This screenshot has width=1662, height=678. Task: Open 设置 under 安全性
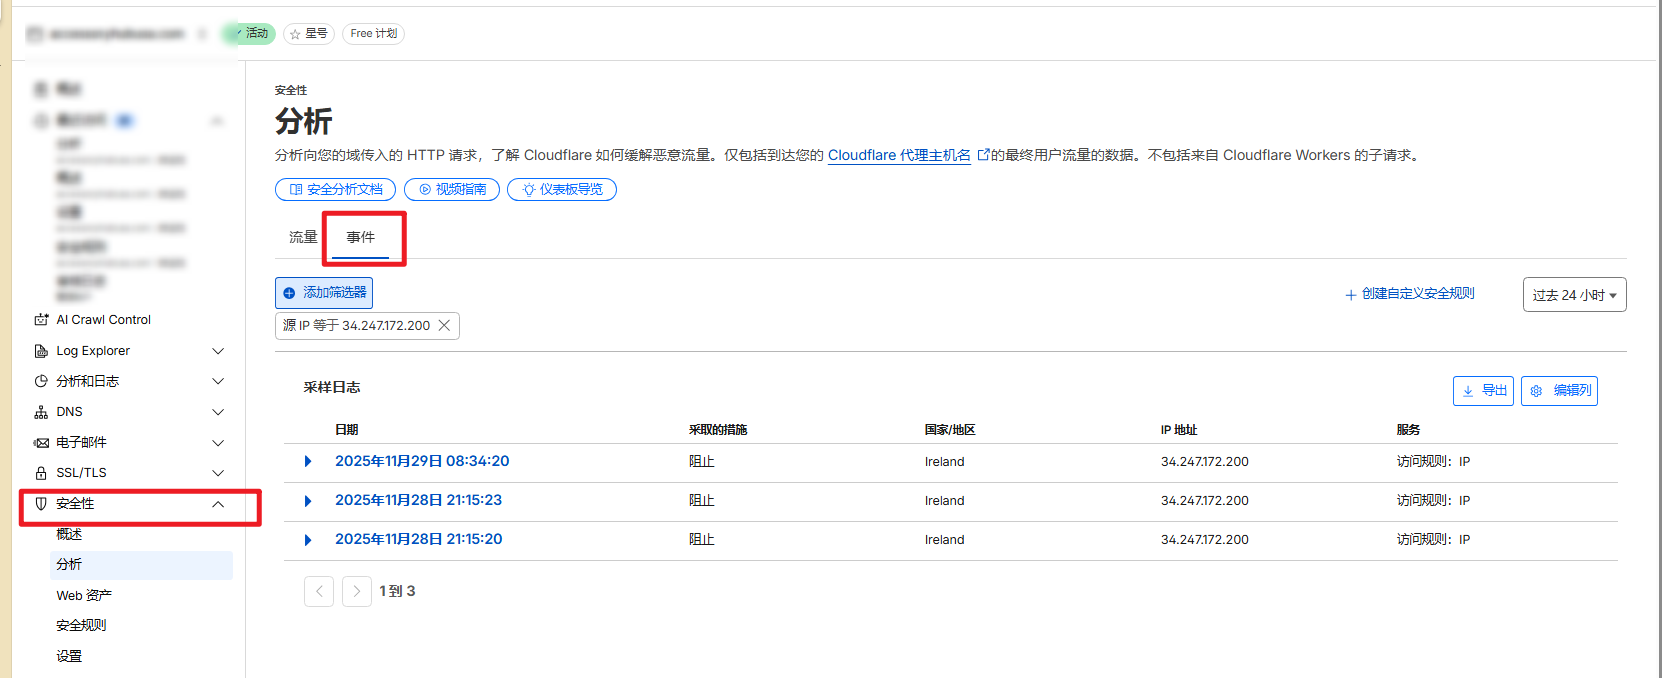click(69, 657)
